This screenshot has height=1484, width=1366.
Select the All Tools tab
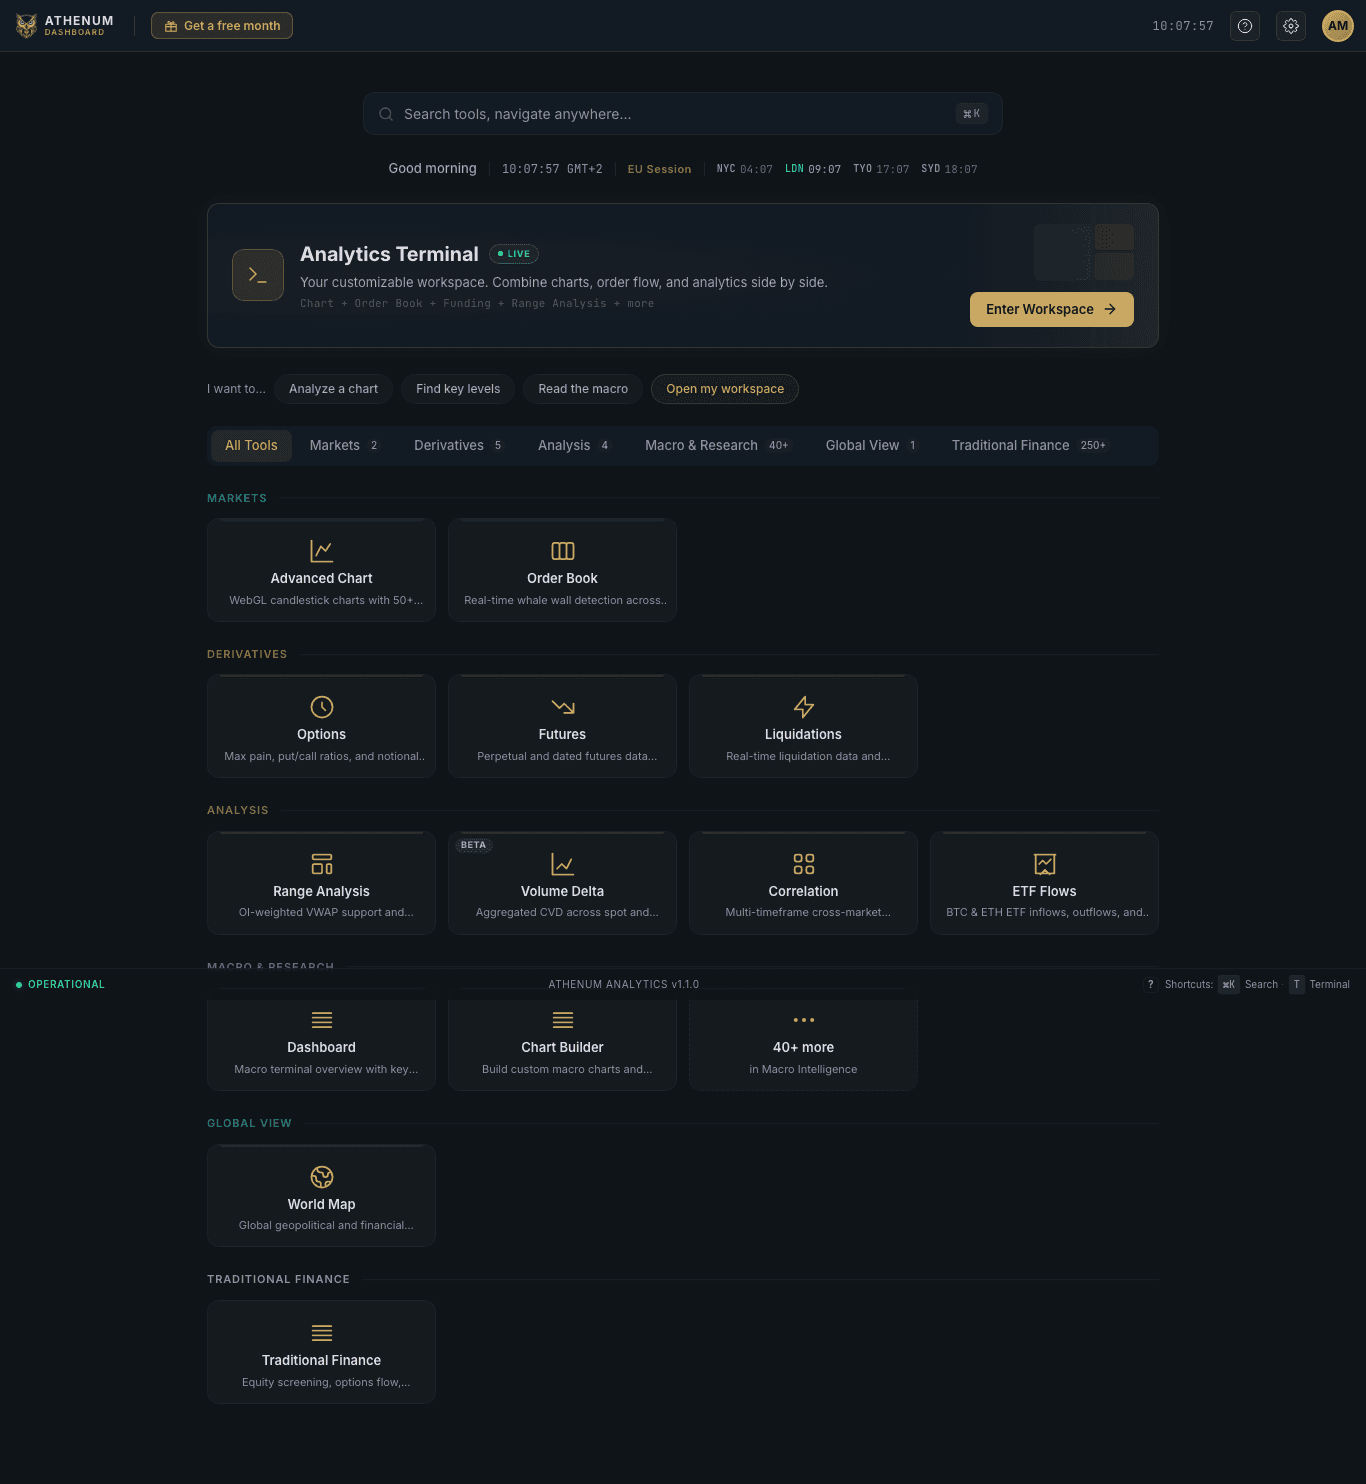click(251, 446)
